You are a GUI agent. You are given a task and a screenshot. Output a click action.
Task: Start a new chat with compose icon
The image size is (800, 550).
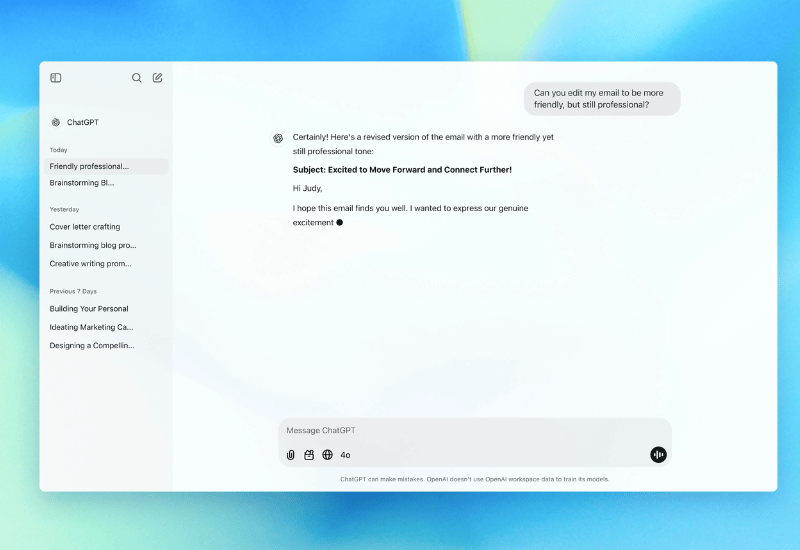pos(158,78)
